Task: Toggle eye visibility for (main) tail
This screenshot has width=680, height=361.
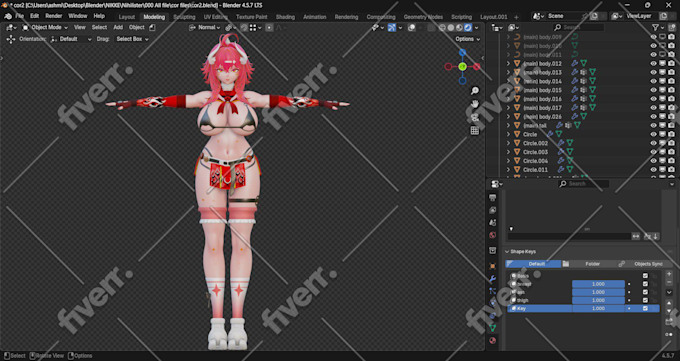Action: (x=654, y=125)
